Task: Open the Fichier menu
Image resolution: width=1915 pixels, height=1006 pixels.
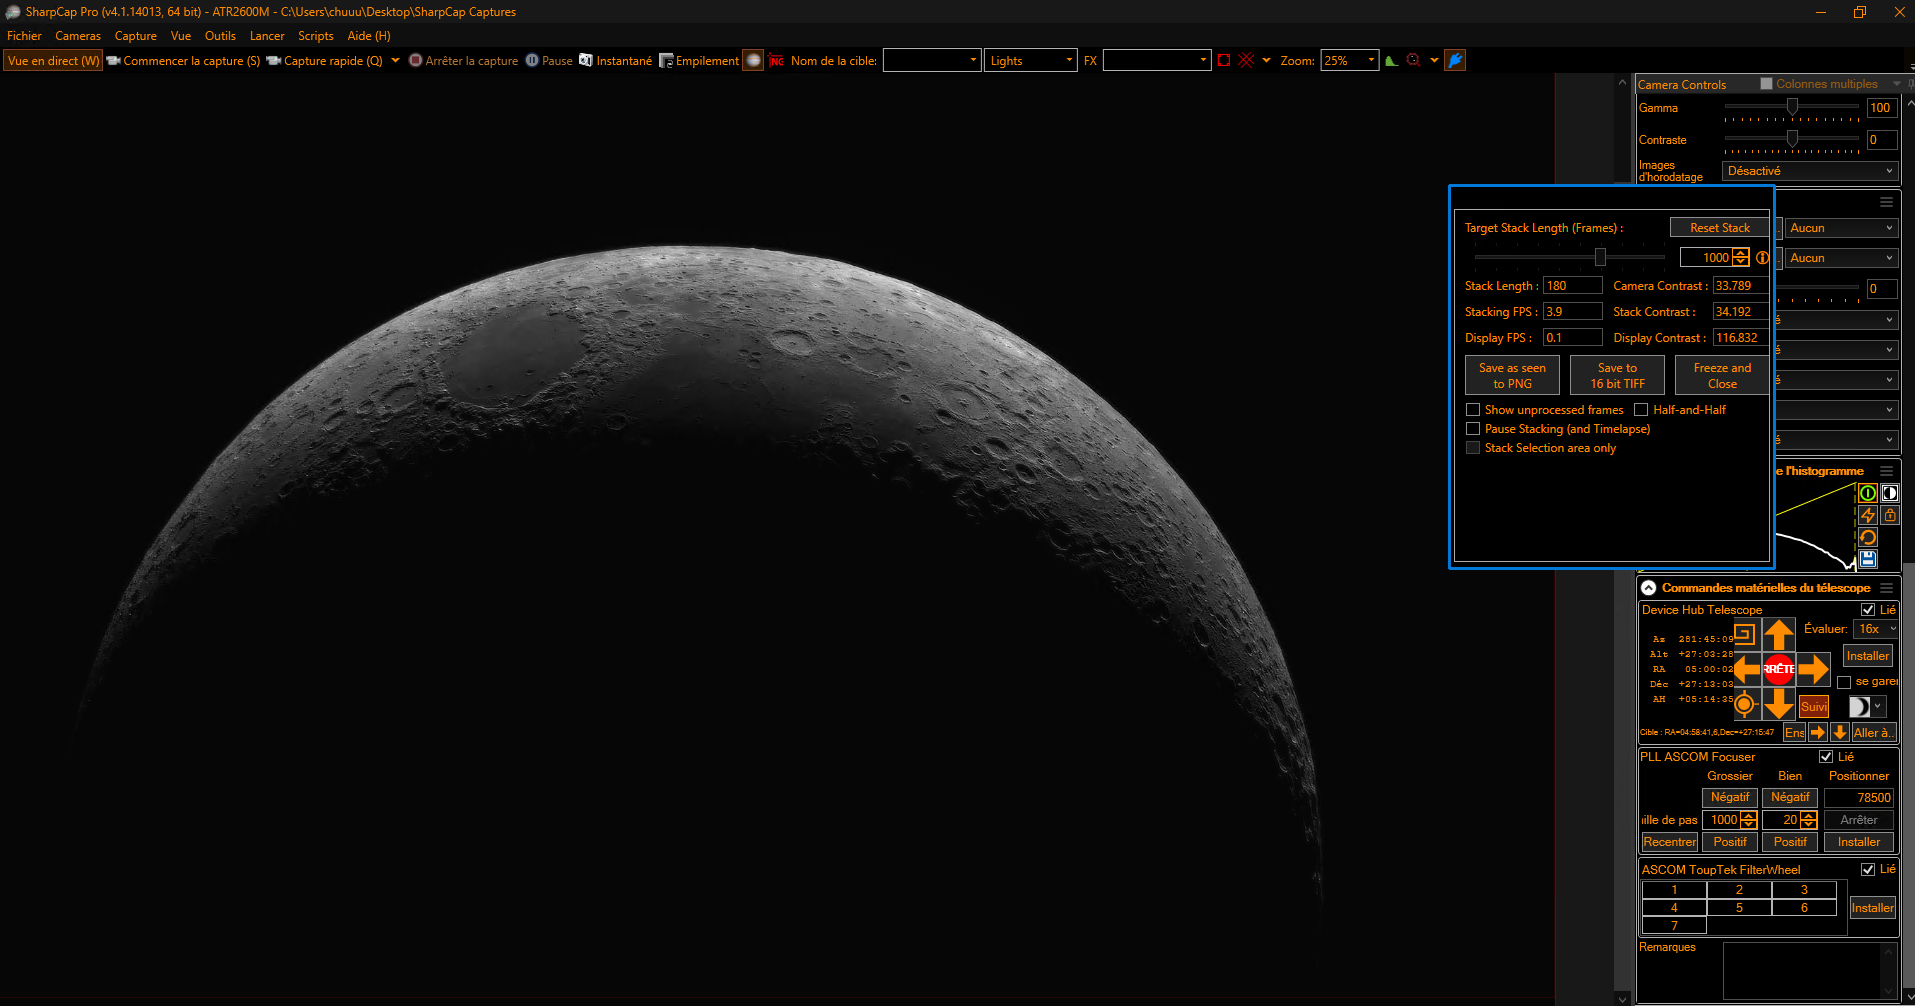Action: (24, 36)
